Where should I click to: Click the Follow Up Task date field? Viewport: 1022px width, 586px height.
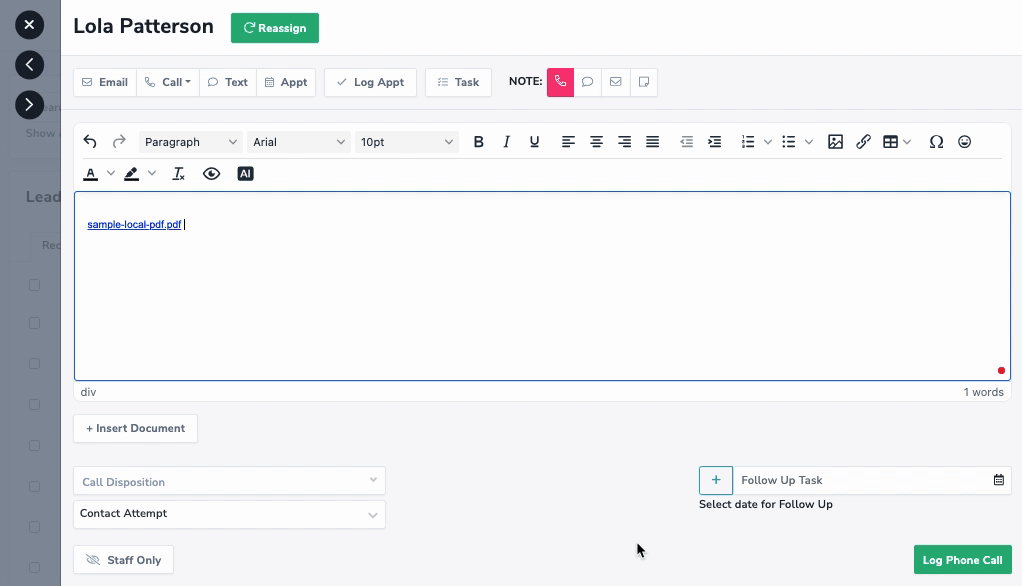[x=863, y=480]
